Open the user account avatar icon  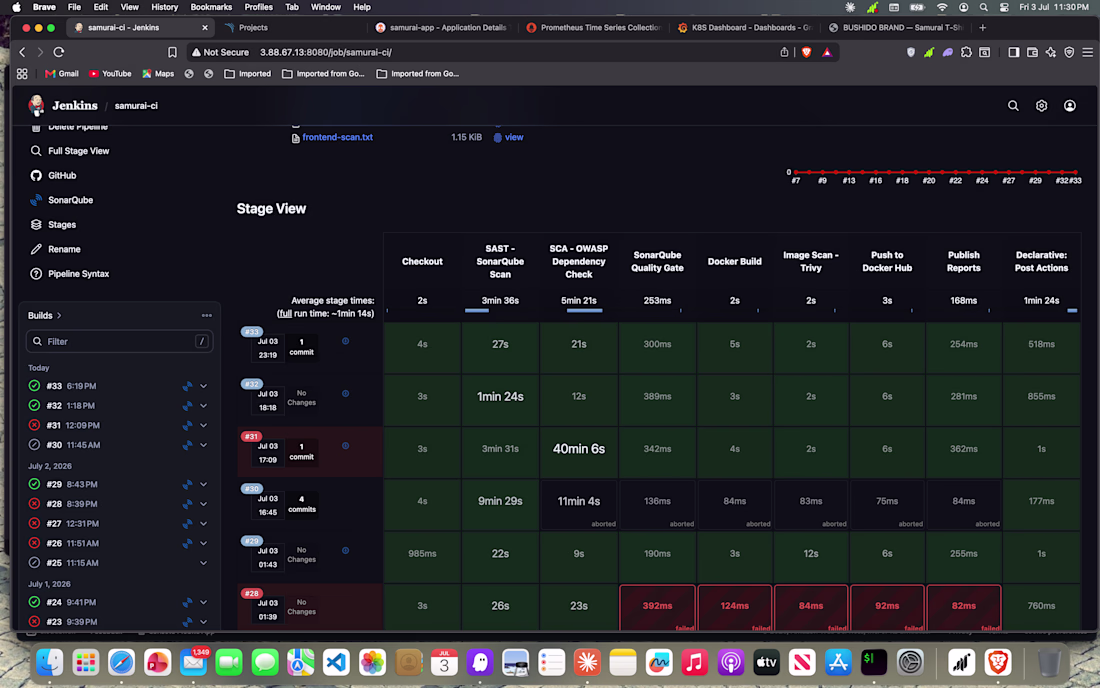(x=1069, y=106)
